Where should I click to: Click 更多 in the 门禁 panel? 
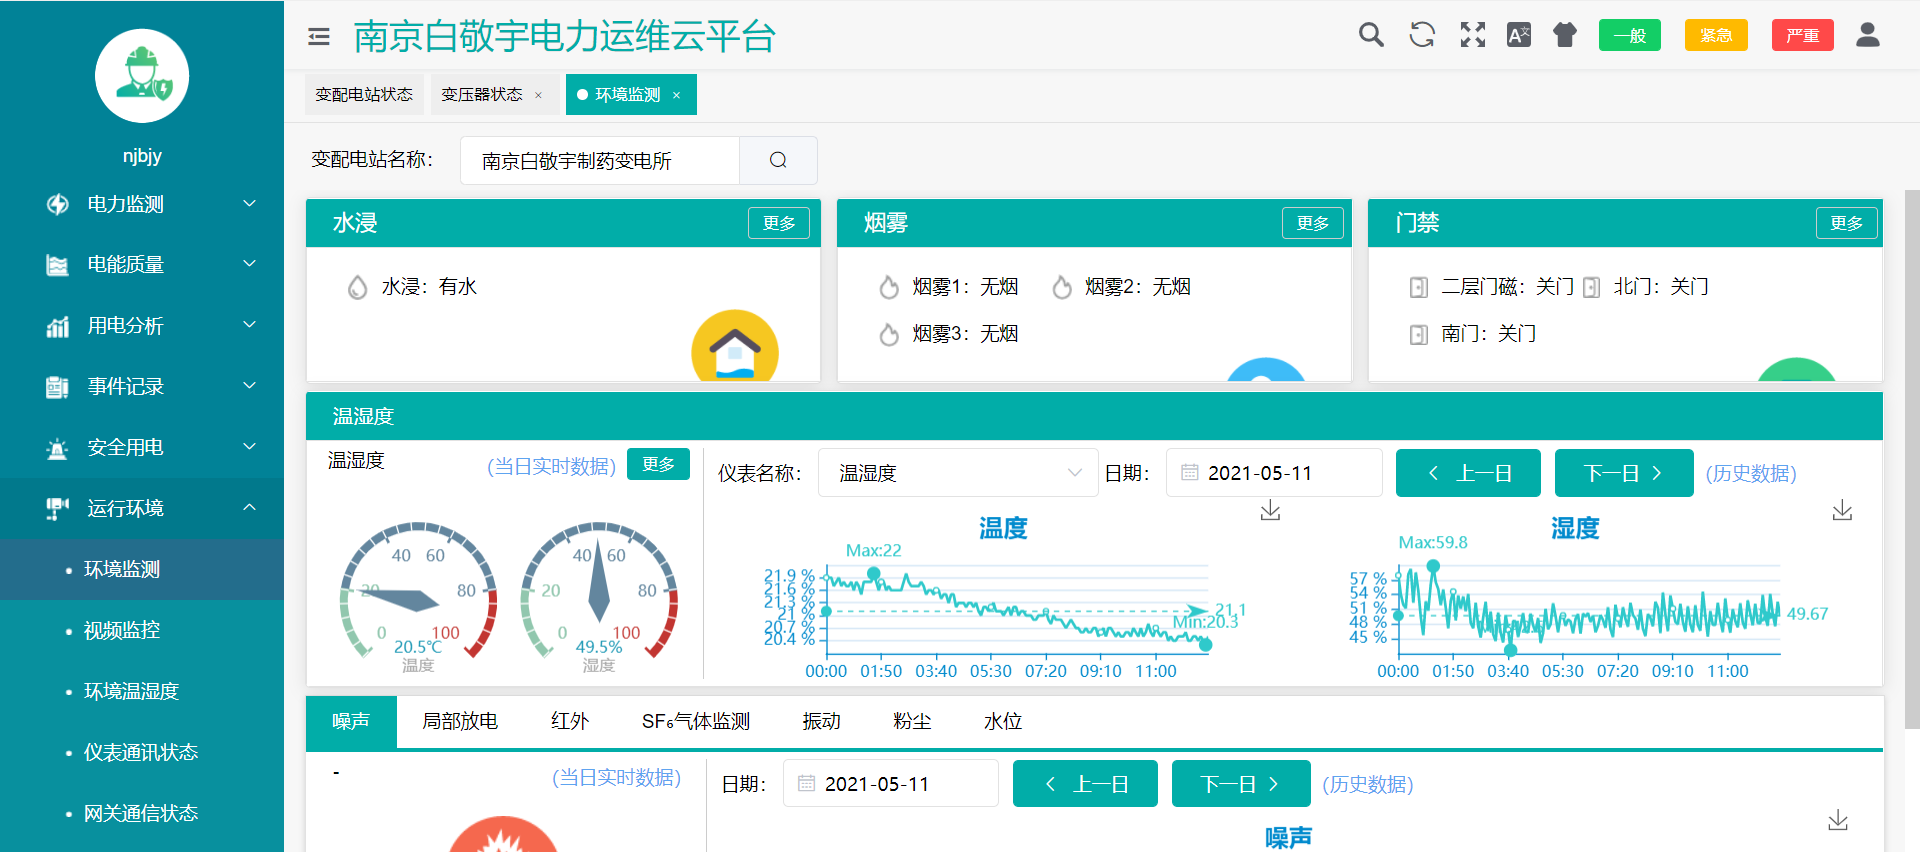pyautogui.click(x=1847, y=223)
